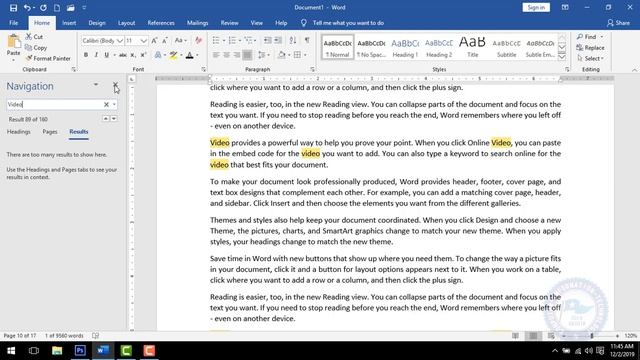The width and height of the screenshot is (640, 360).
Task: Click the Replace button
Action: pos(591,48)
